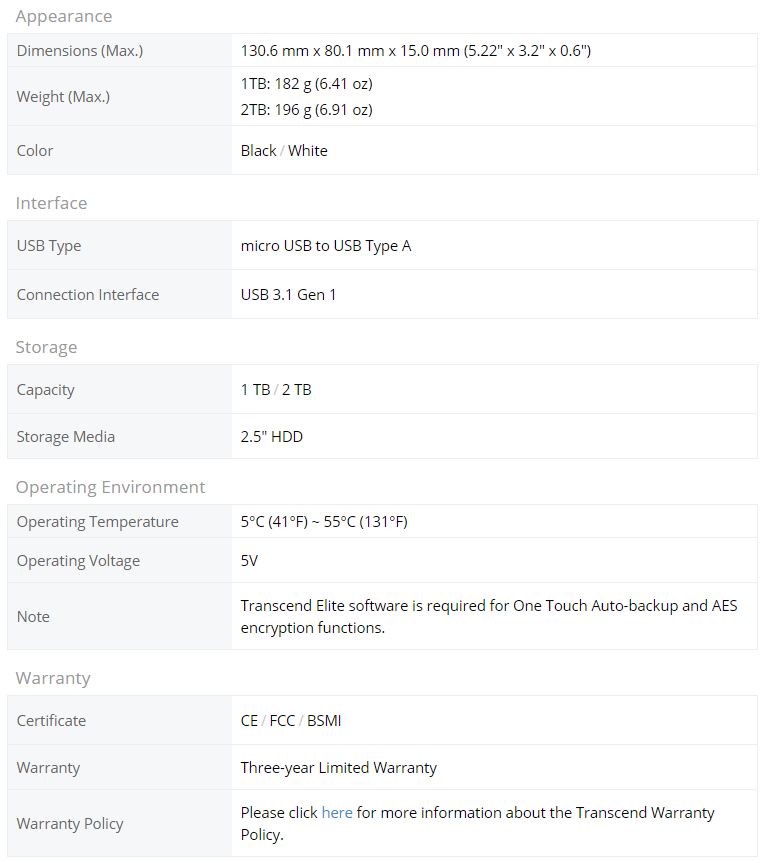Click the 2.5" HDD storage media value

click(x=271, y=436)
